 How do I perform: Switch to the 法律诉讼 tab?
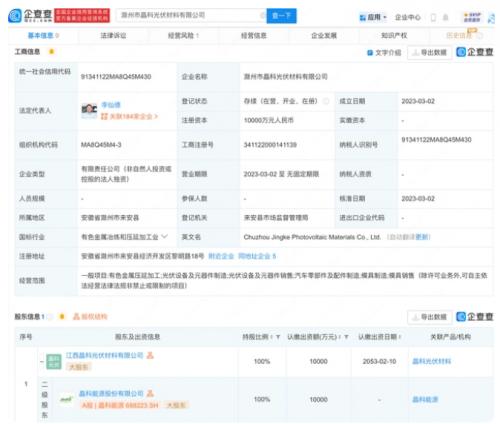(113, 35)
